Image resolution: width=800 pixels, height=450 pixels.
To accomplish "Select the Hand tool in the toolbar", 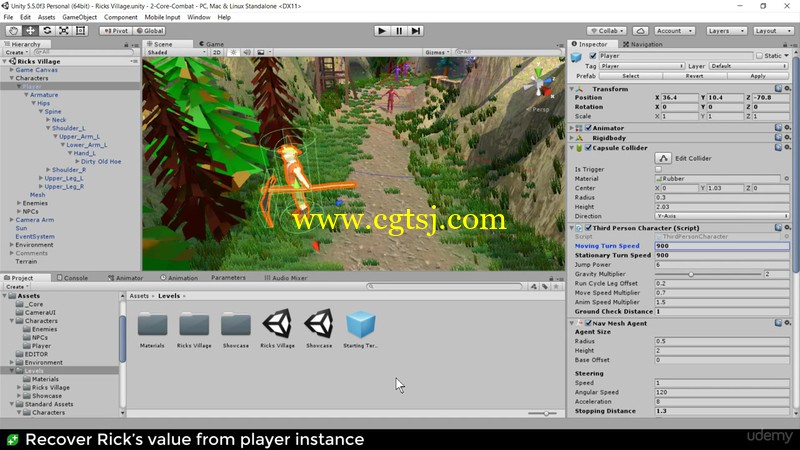I will point(13,31).
